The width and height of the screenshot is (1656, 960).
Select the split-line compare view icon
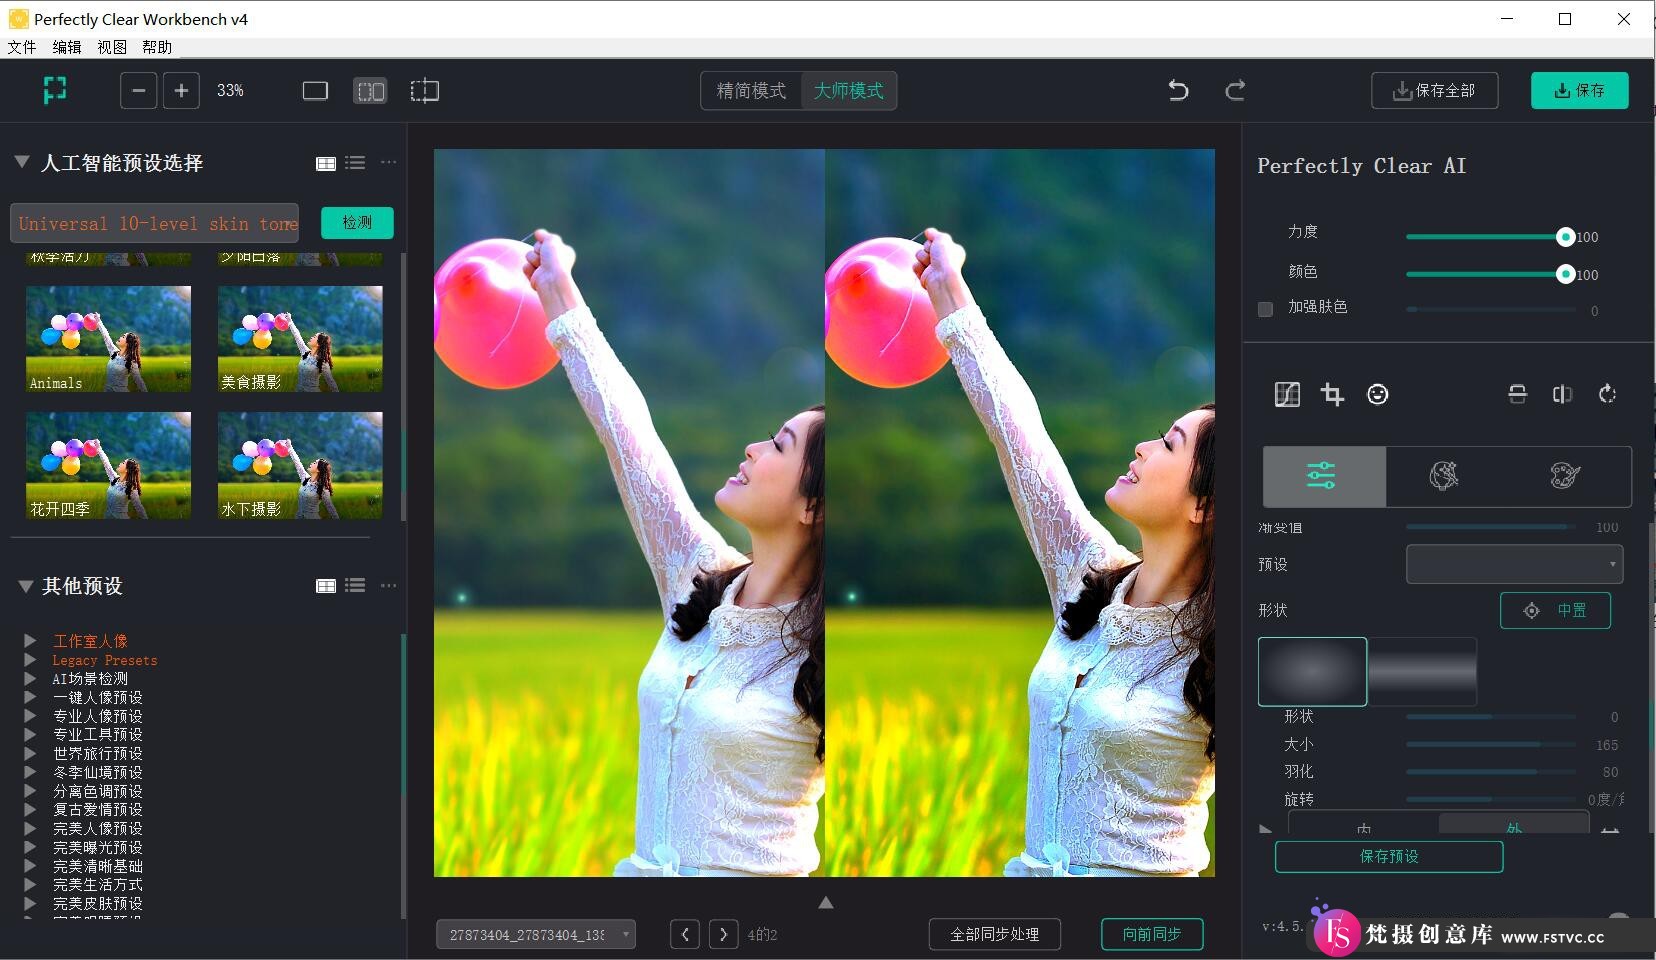[425, 91]
